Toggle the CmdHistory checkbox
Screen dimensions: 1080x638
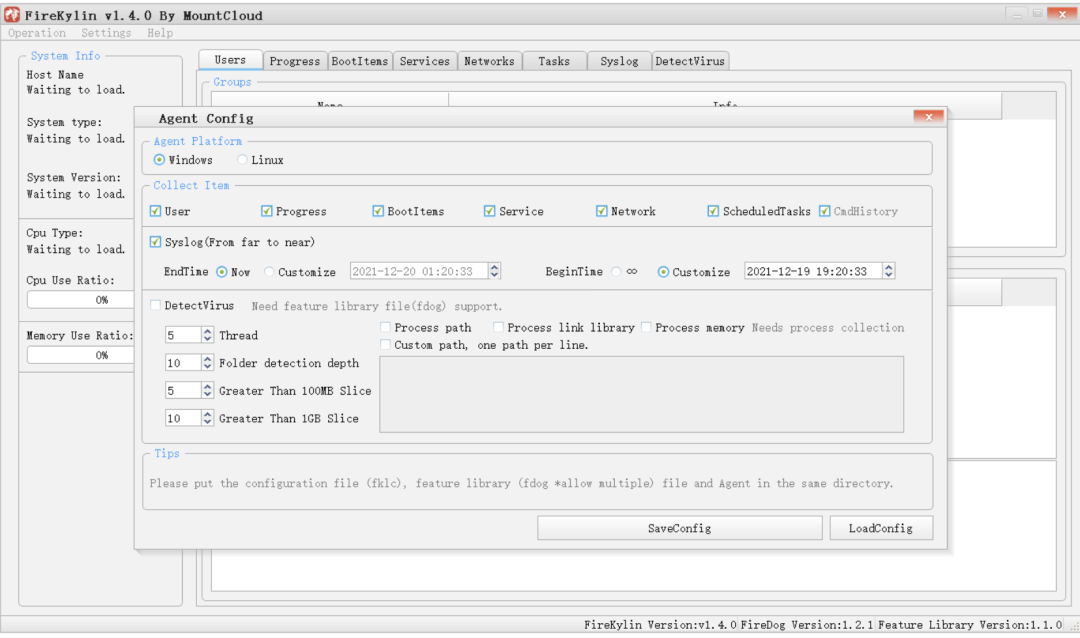pyautogui.click(x=824, y=211)
